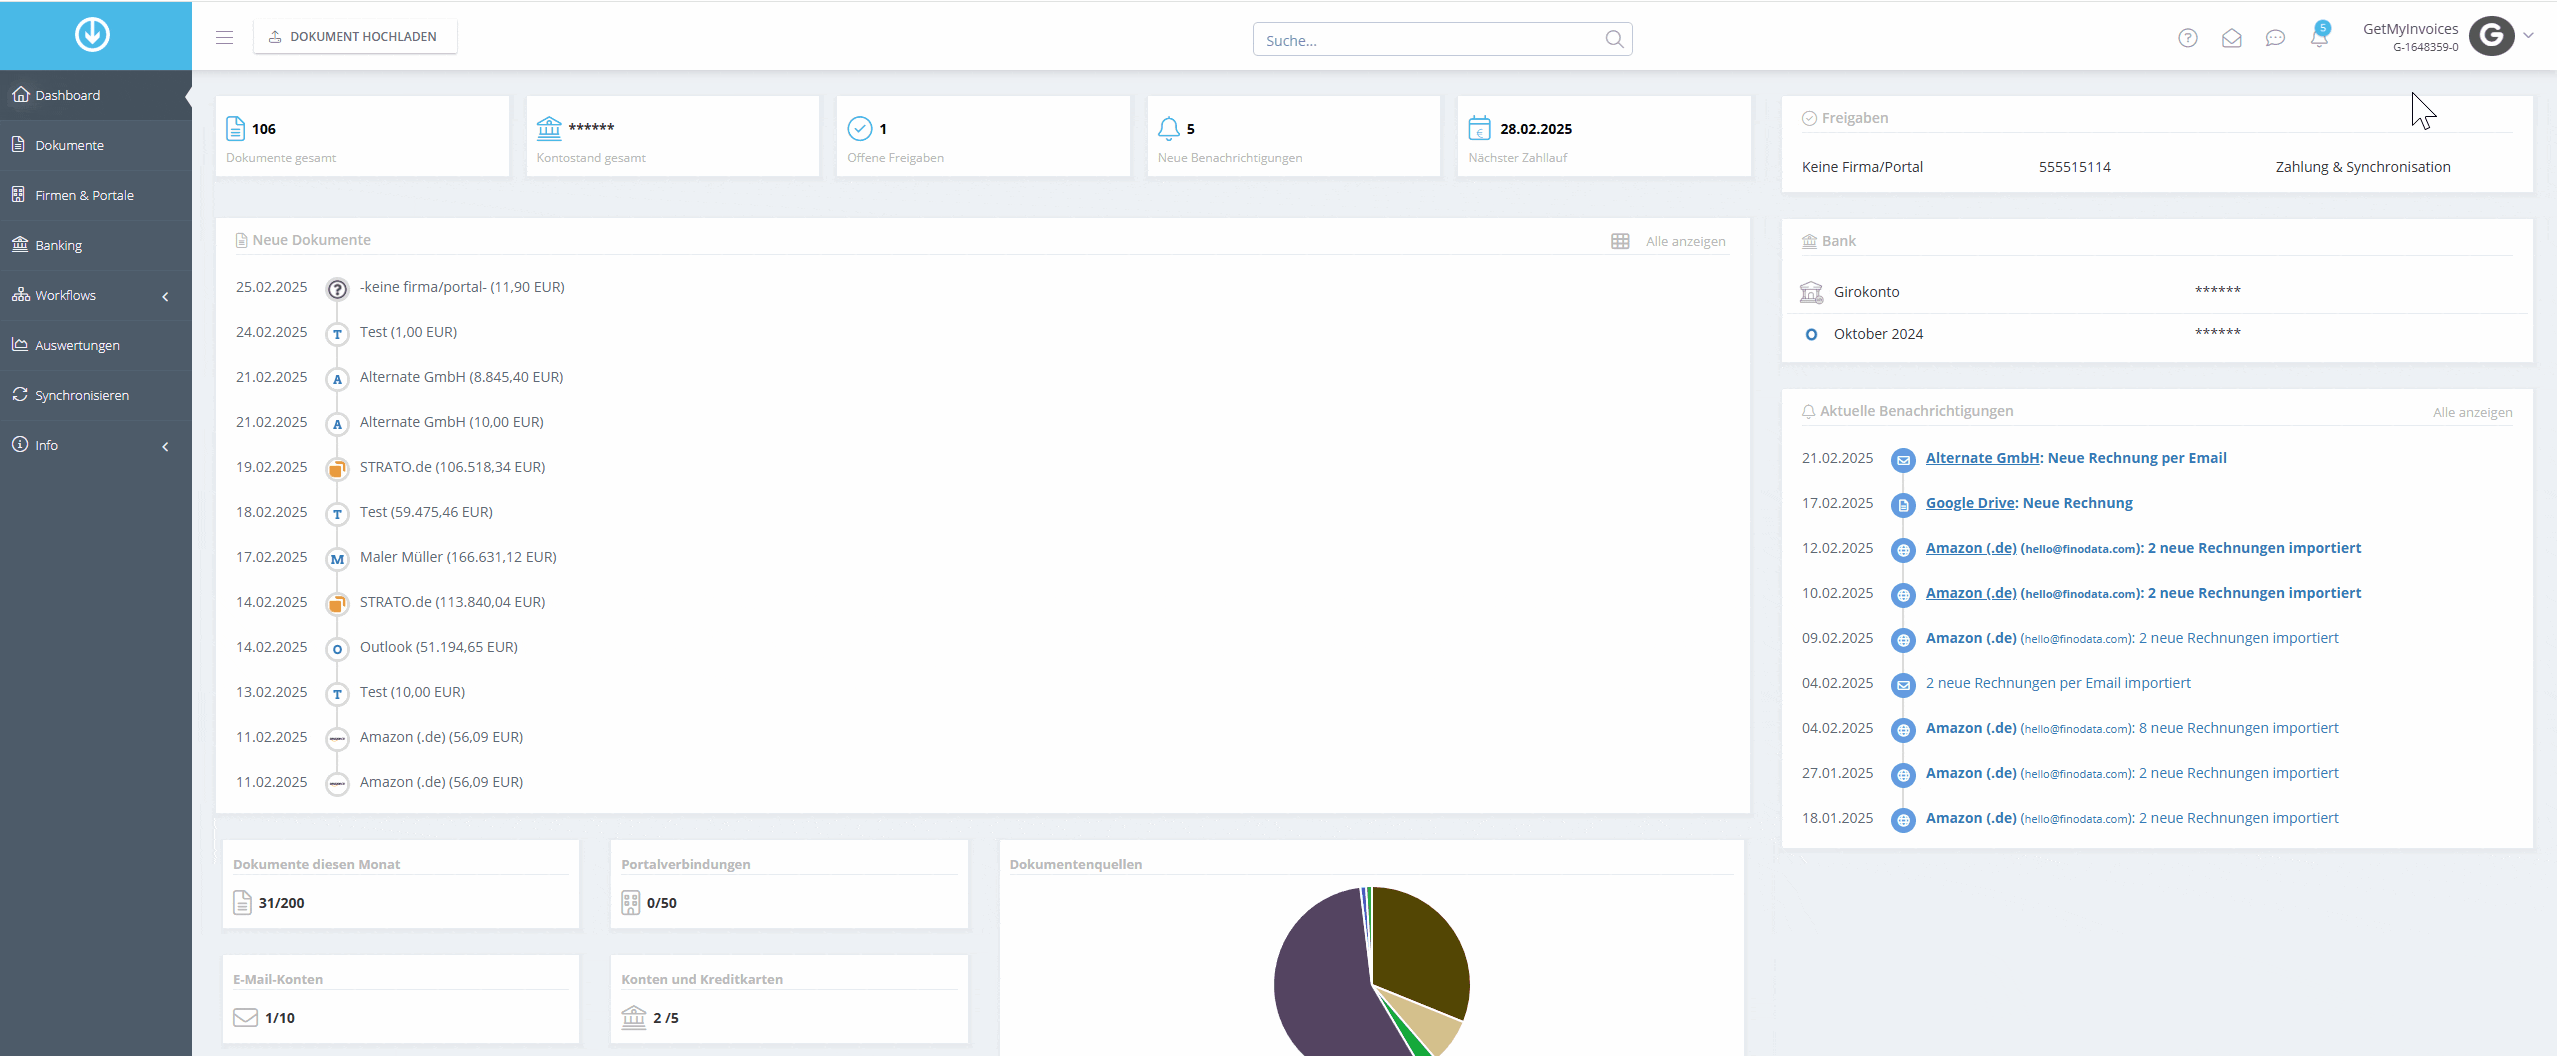Open Banking in the sidebar
This screenshot has width=2557, height=1056.
click(x=96, y=245)
